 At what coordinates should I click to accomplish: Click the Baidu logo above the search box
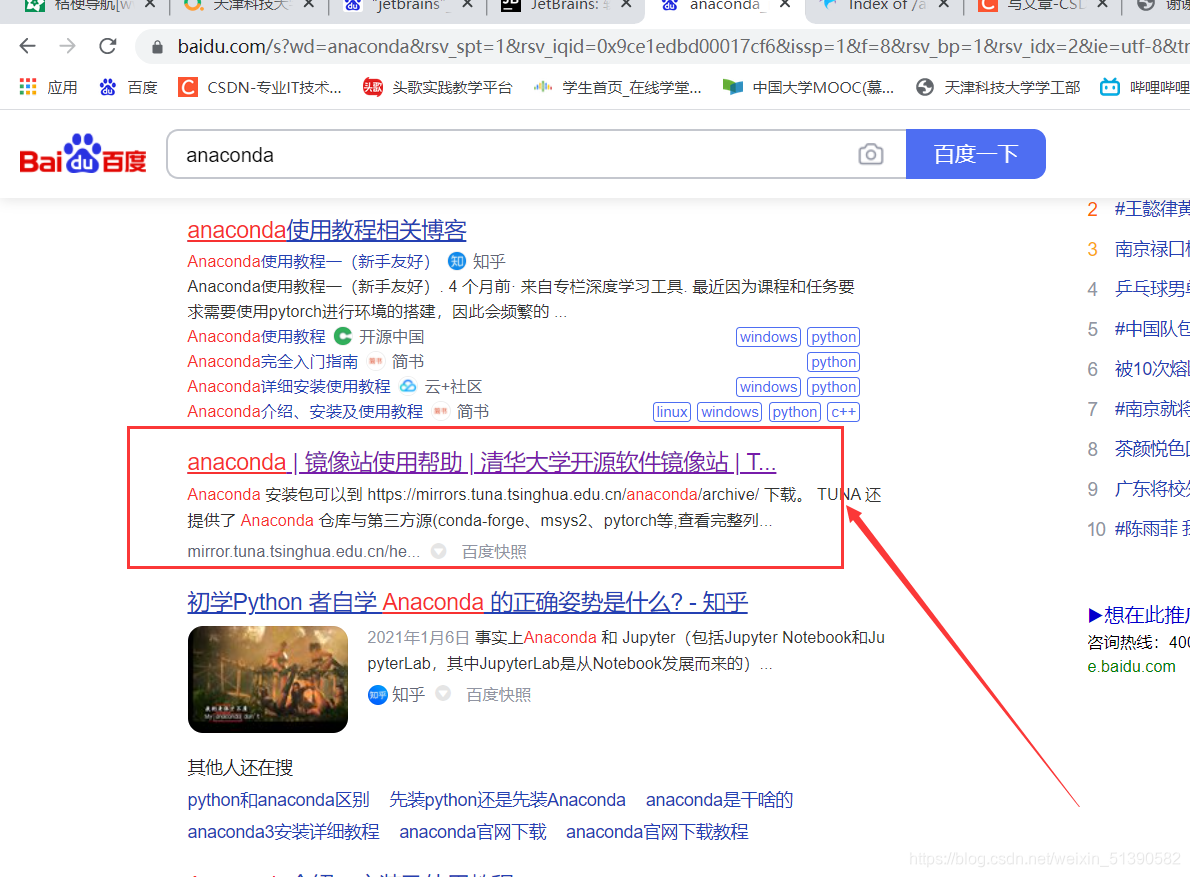click(x=80, y=153)
